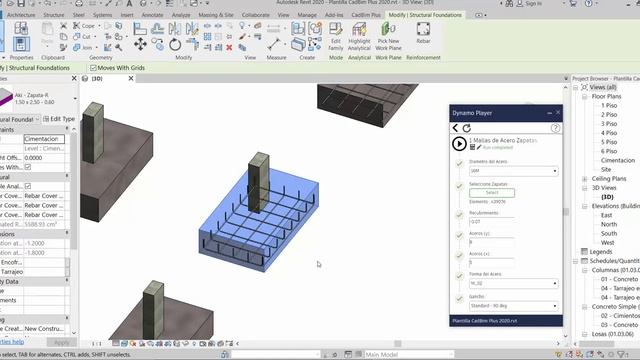Open the CadBim Plus ribbon tab
This screenshot has height=360, width=640.
tap(366, 15)
